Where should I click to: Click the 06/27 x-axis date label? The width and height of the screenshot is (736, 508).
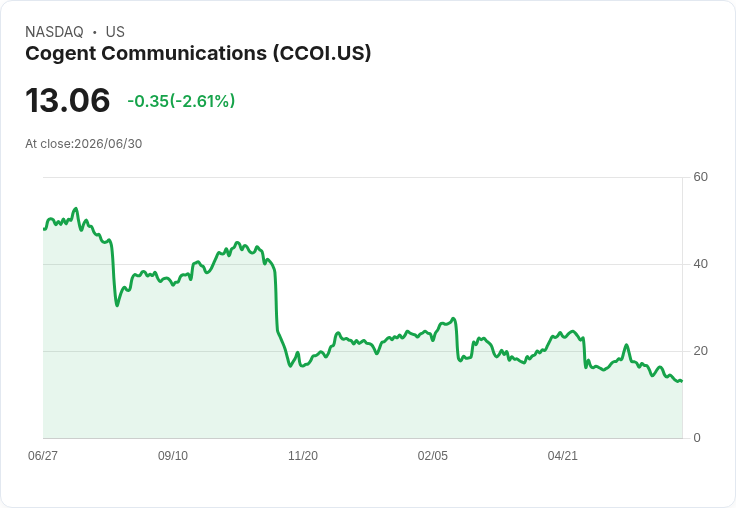43,455
